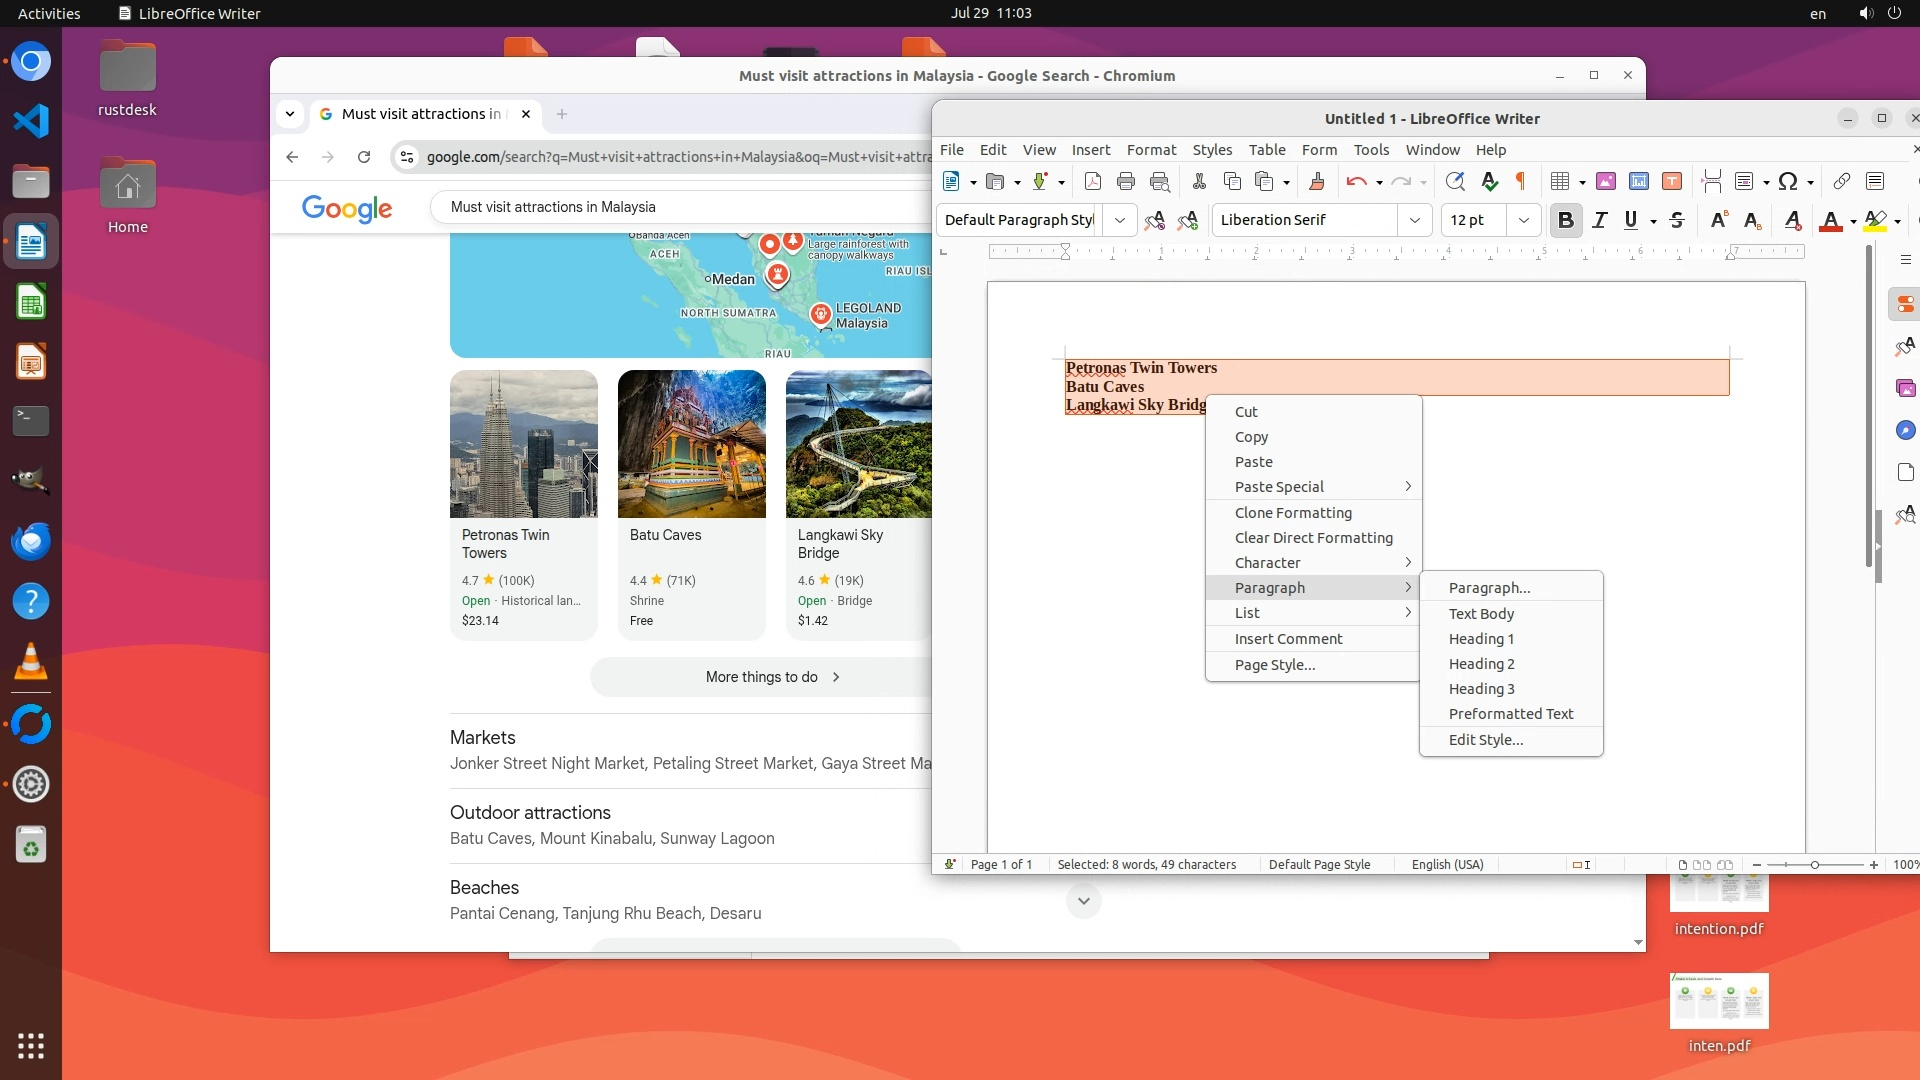Image resolution: width=1920 pixels, height=1080 pixels.
Task: Click the Print toolbar icon
Action: coord(1126,181)
